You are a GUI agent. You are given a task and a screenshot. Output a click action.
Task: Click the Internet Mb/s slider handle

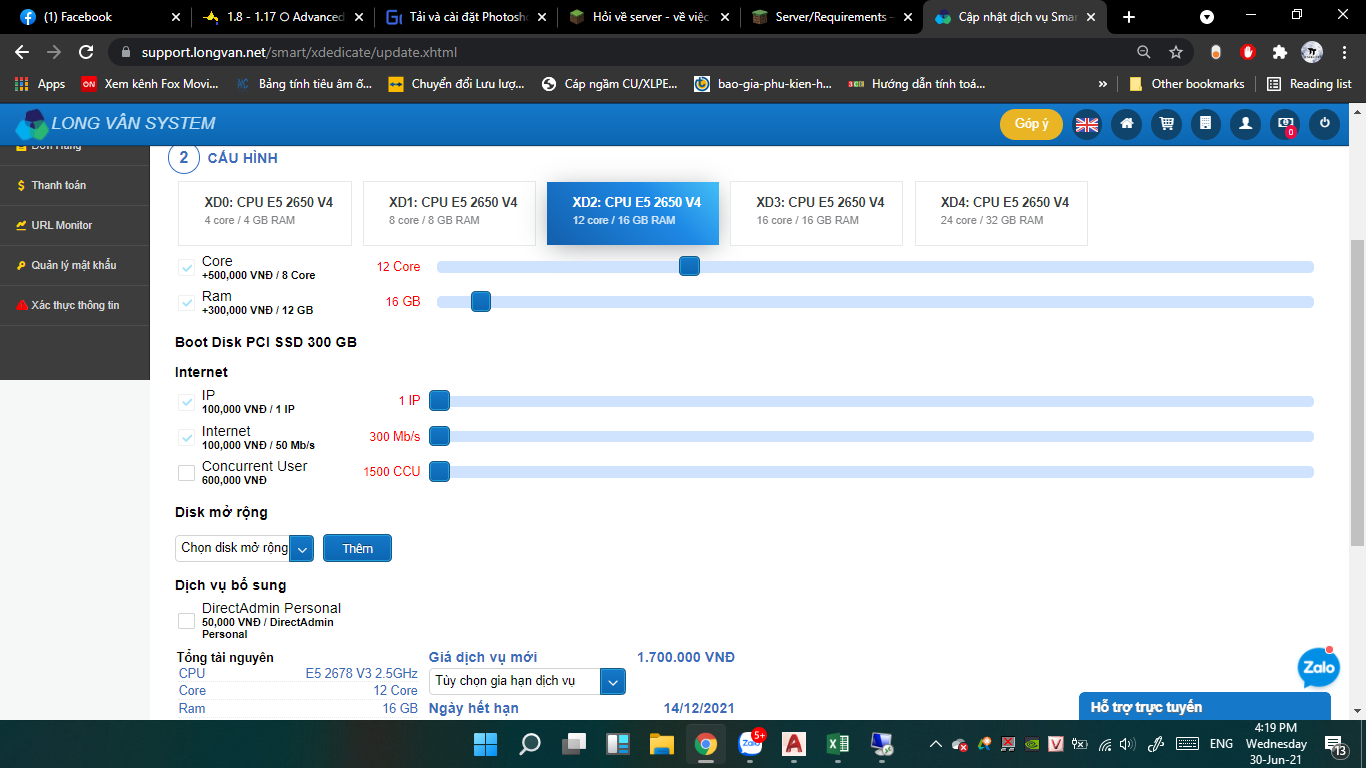pyautogui.click(x=439, y=436)
